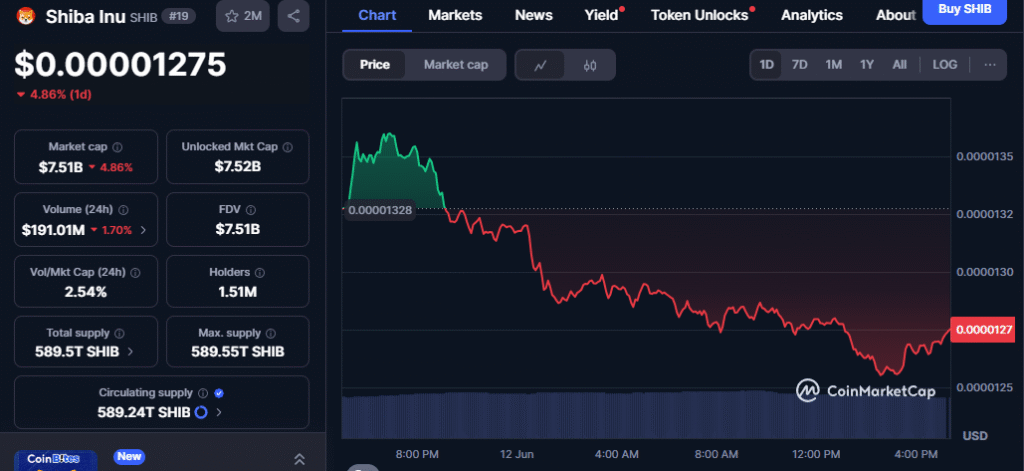Click the volume bars area of chart

pos(645,415)
